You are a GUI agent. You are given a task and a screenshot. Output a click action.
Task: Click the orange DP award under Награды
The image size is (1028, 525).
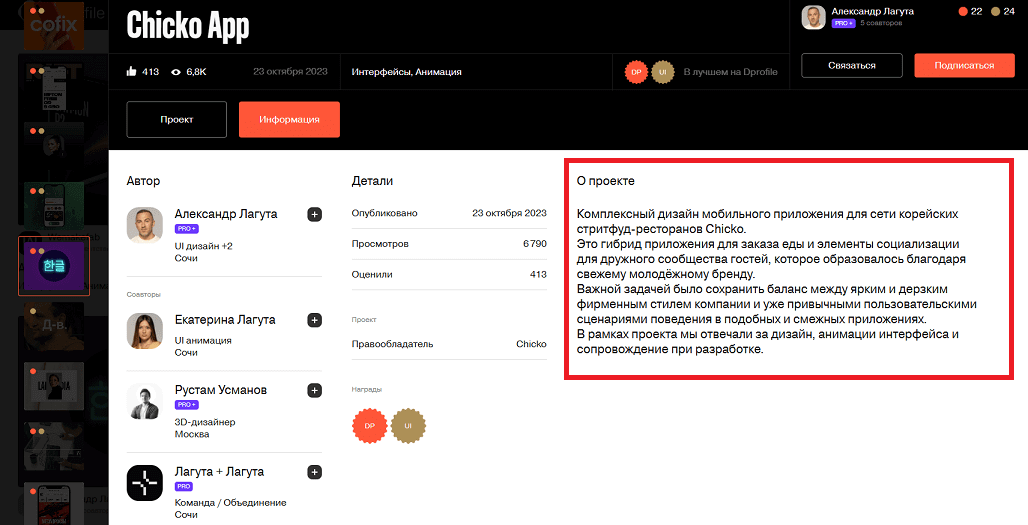click(370, 426)
